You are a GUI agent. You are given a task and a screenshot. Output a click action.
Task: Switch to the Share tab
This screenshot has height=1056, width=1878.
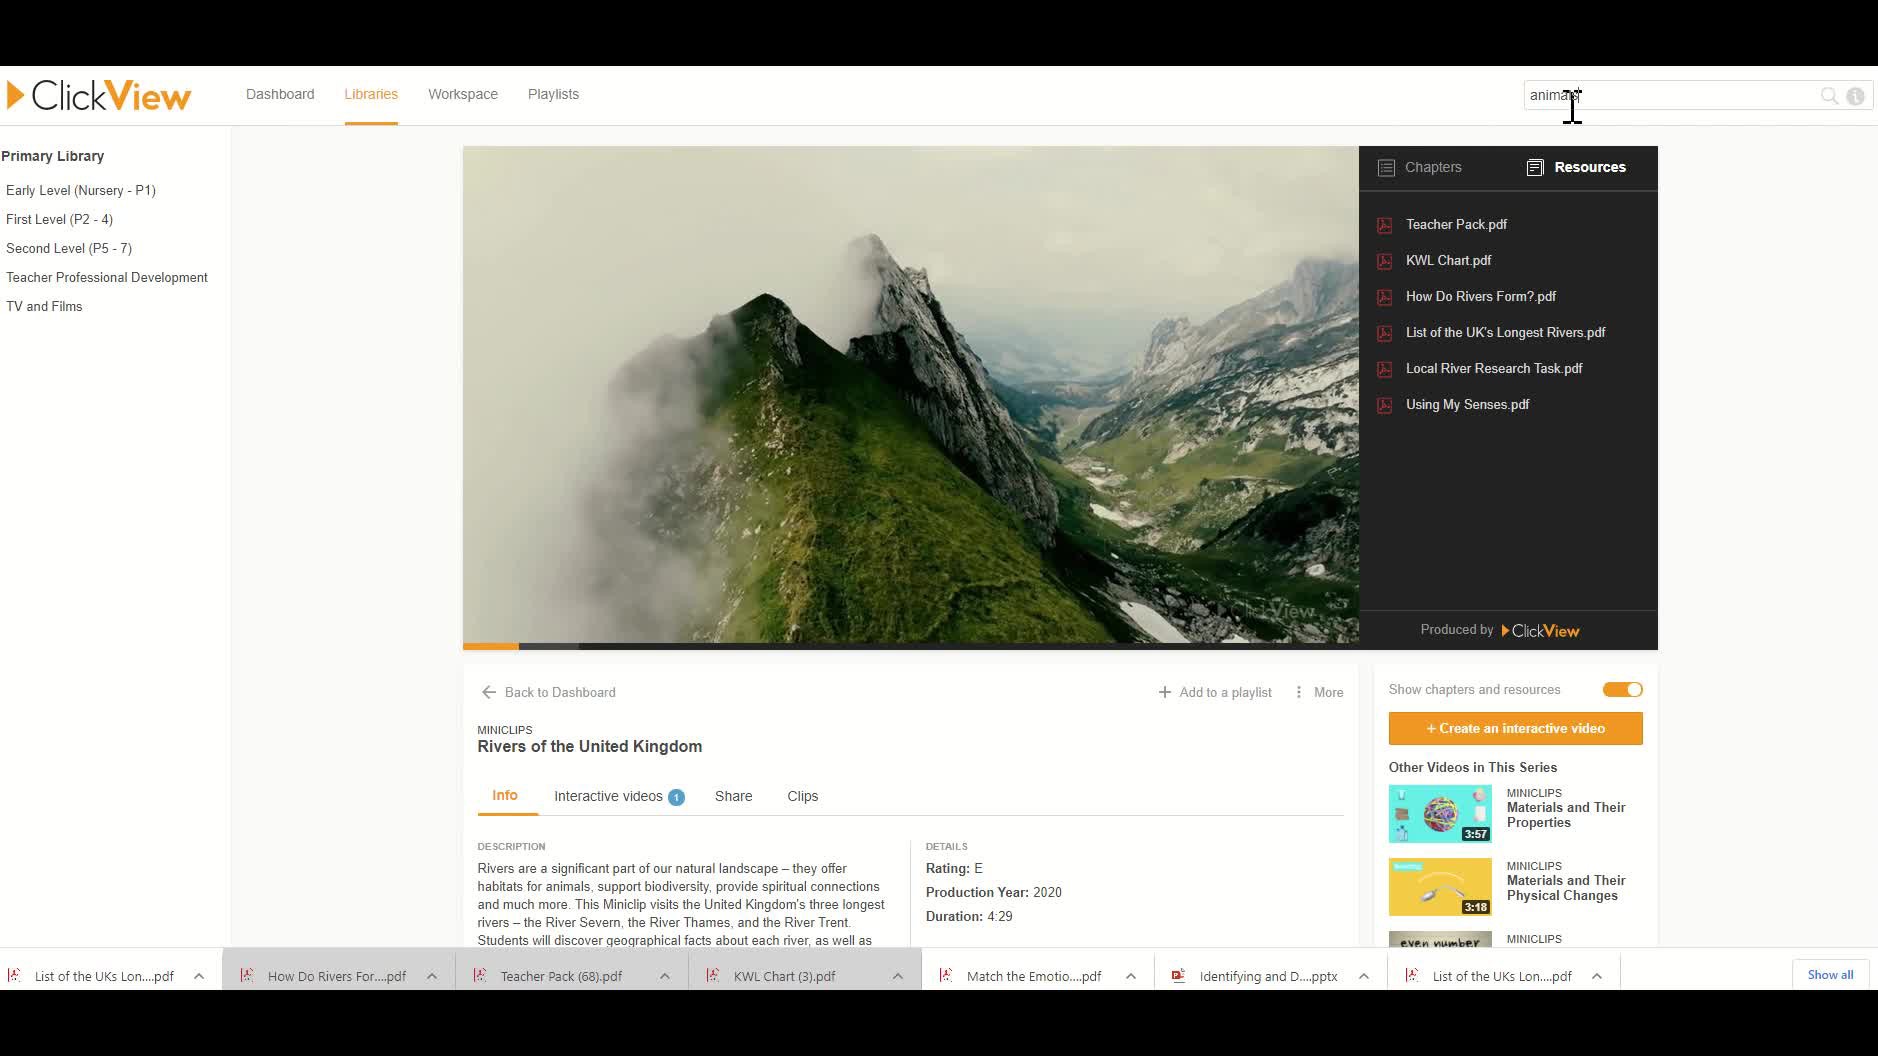(733, 796)
